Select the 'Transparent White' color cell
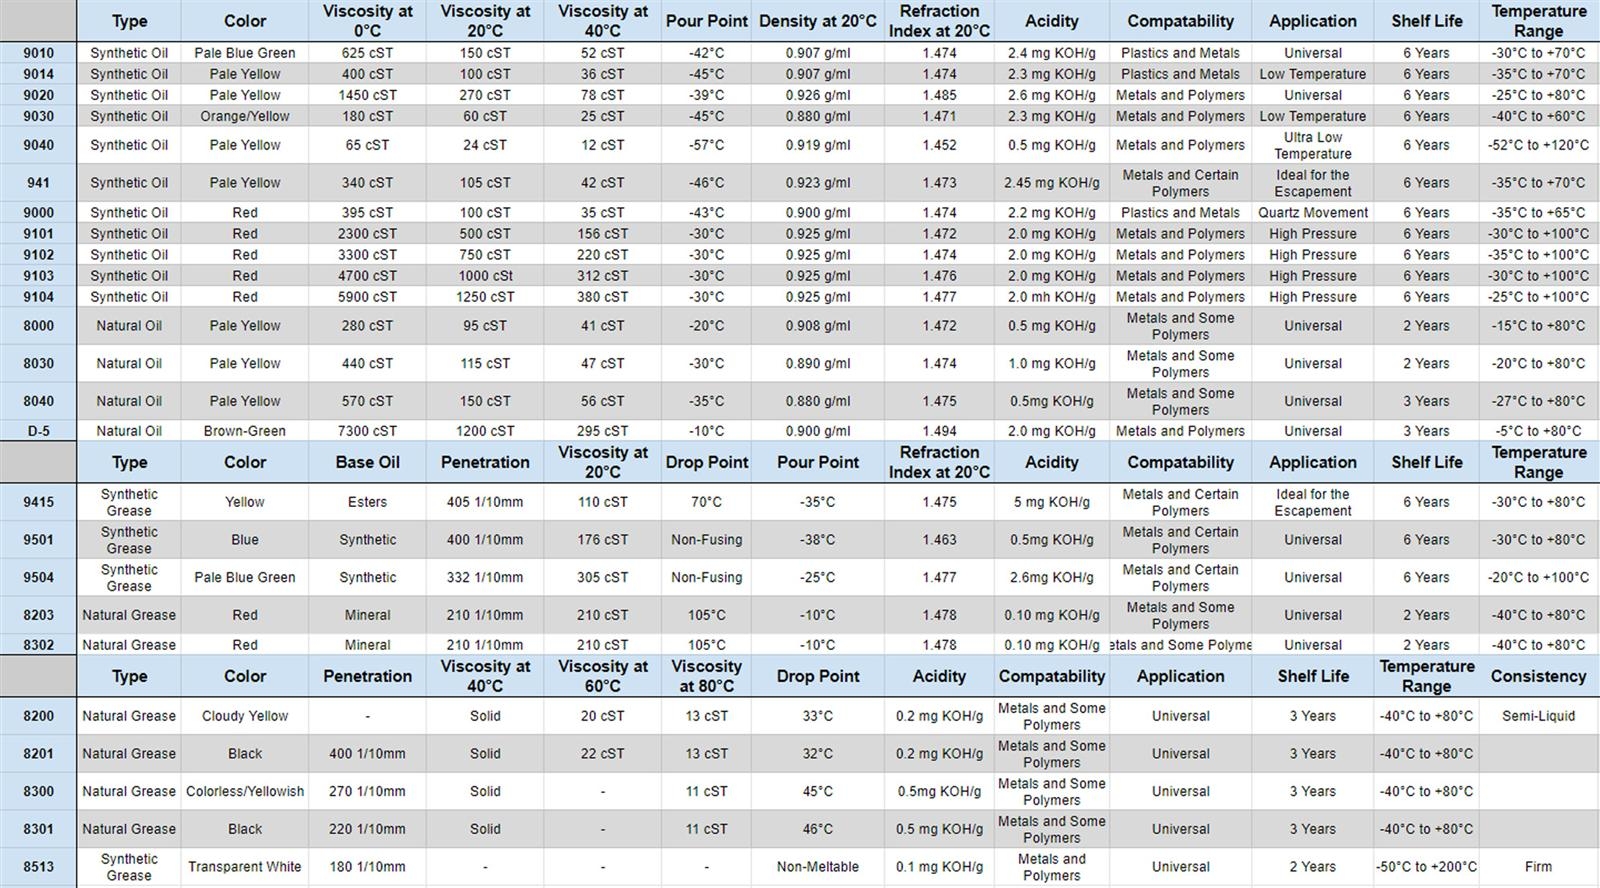The width and height of the screenshot is (1600, 888). (244, 867)
